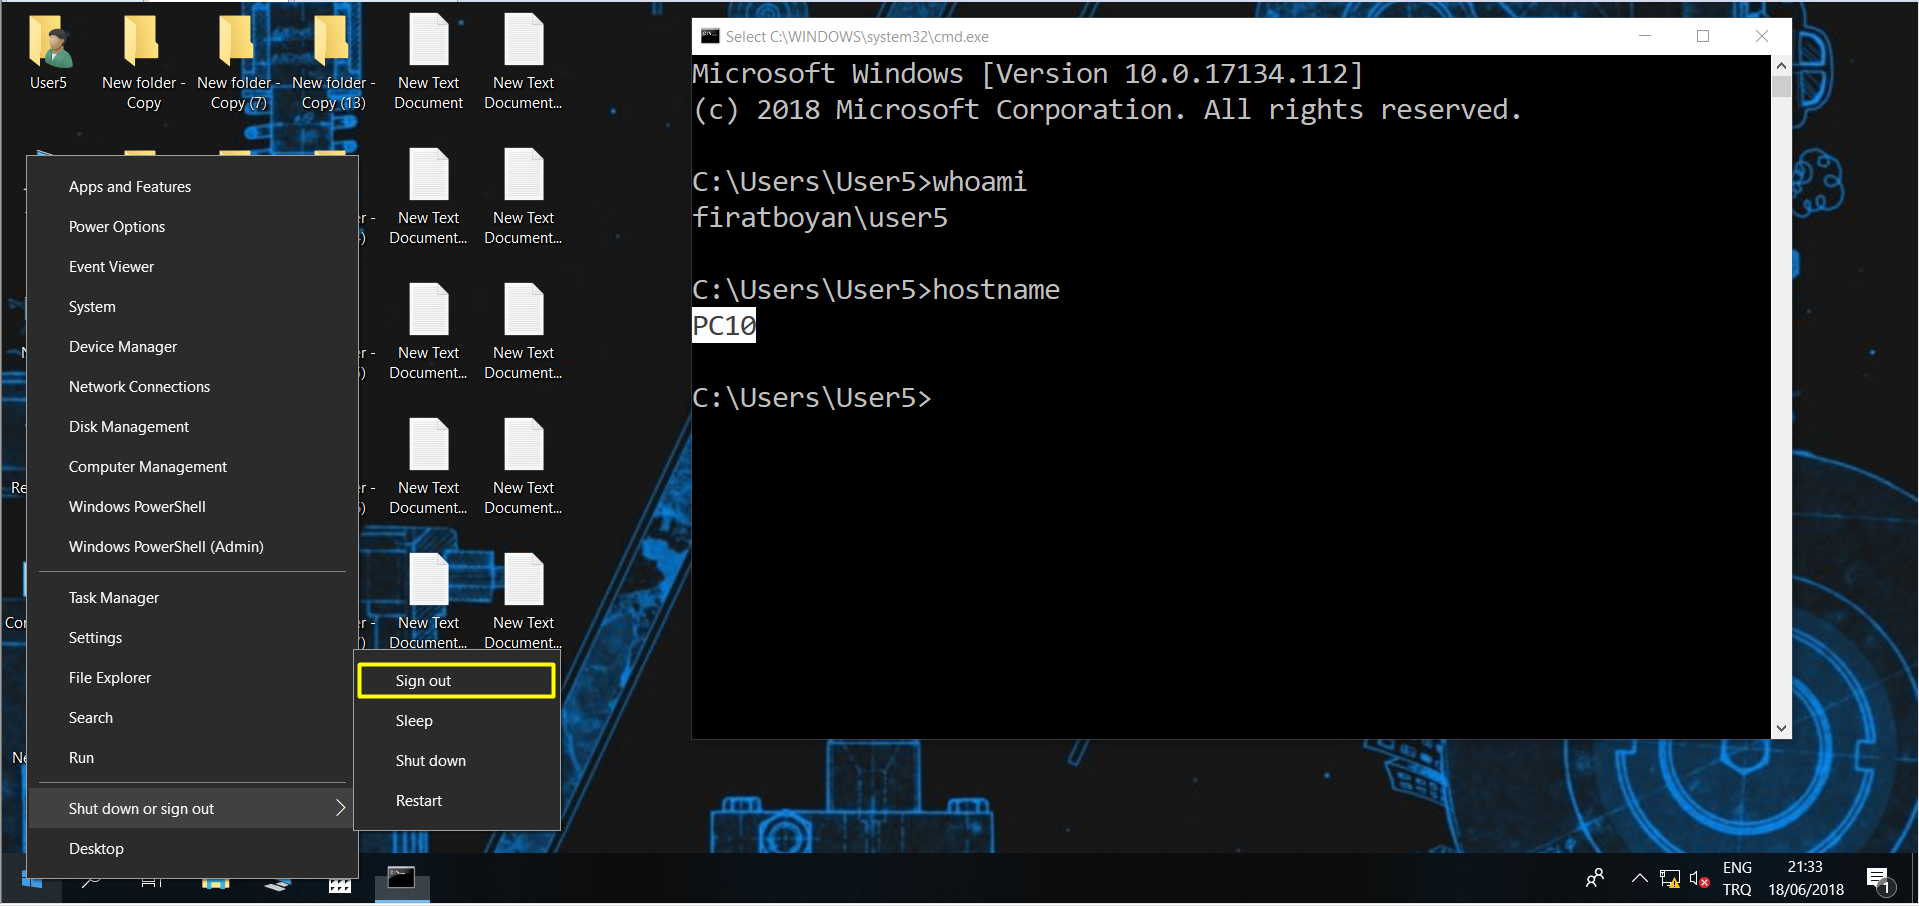Start Windows PowerShell
This screenshot has height=906, width=1919.
tap(192, 507)
